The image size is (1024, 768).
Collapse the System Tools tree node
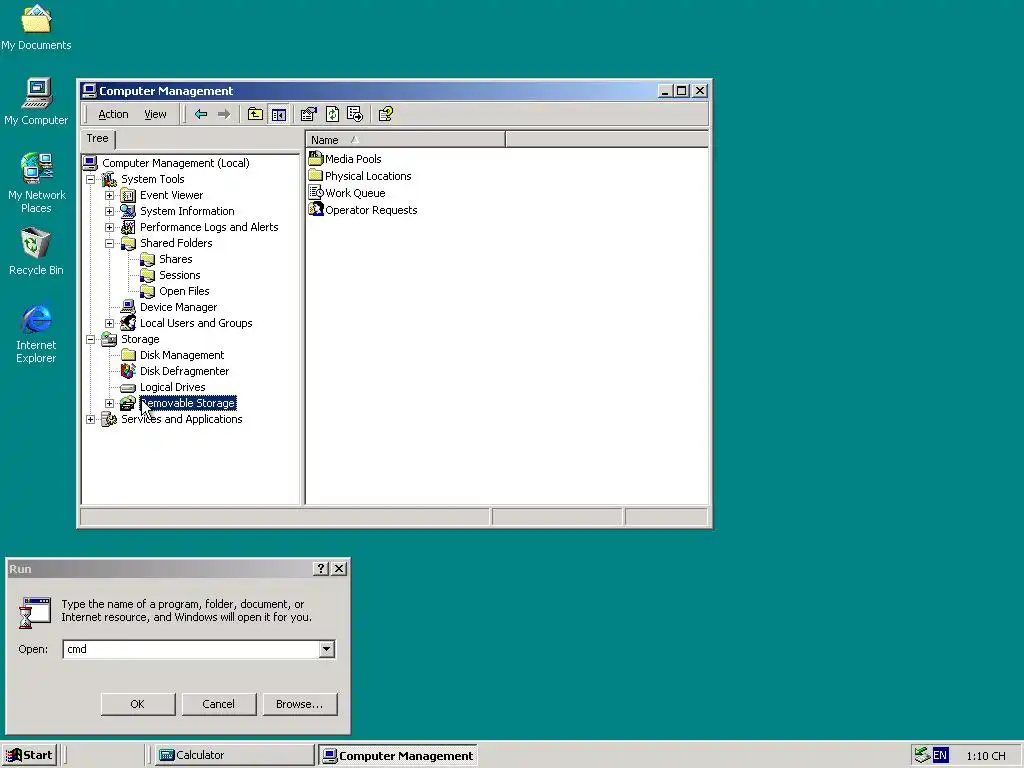91,179
